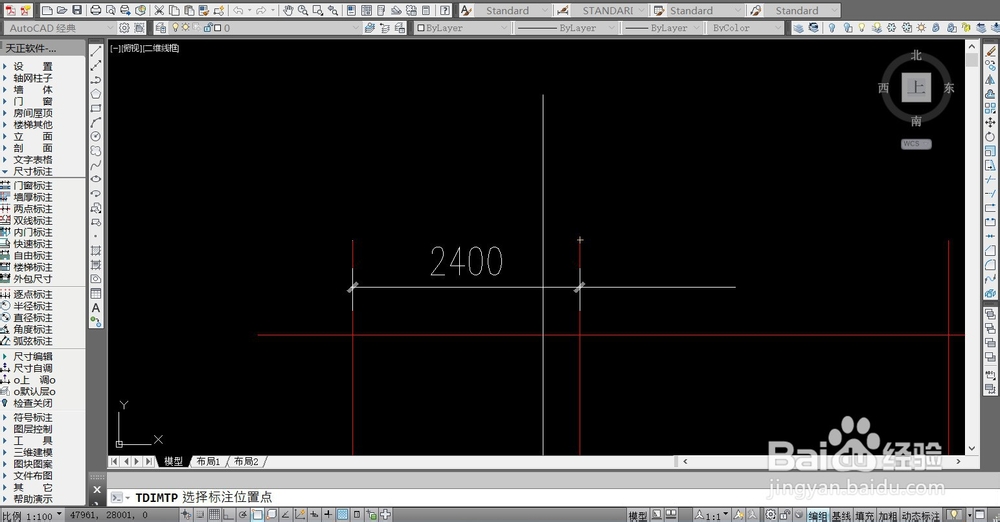Open the Help question mark icon
Screen dimensions: 1000x522
(x=445, y=10)
